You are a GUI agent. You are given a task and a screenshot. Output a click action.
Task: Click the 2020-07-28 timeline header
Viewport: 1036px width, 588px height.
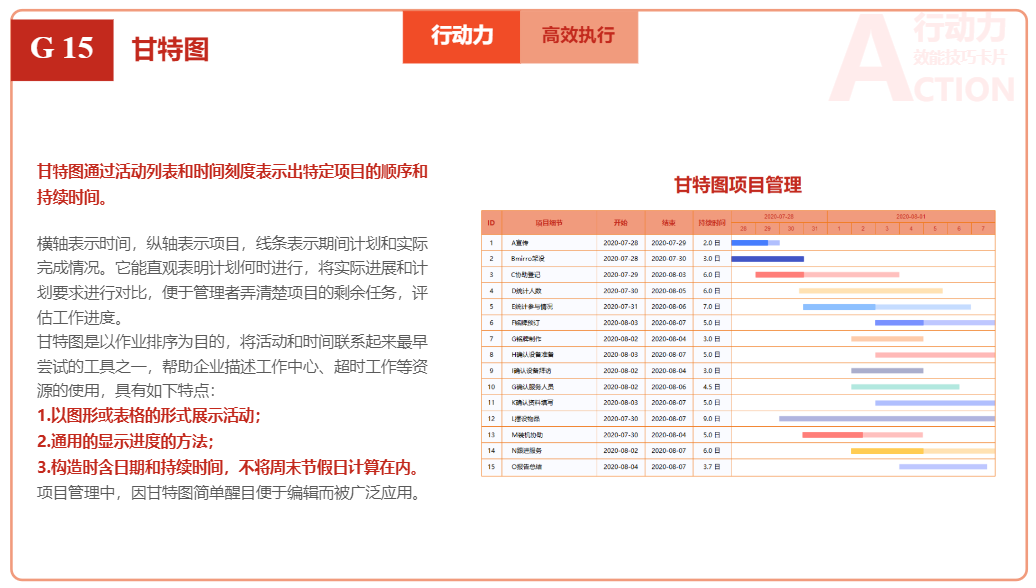pos(778,216)
